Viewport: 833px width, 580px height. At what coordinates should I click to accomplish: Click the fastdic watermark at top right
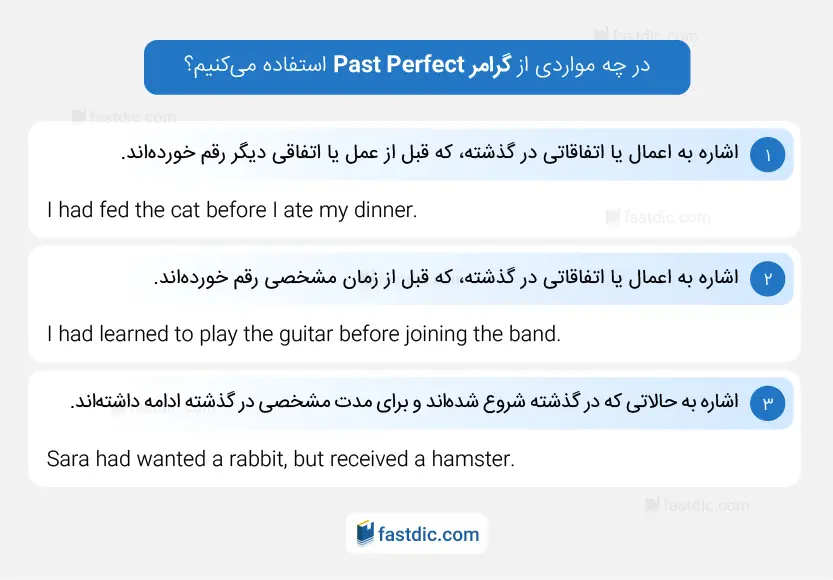(x=645, y=35)
